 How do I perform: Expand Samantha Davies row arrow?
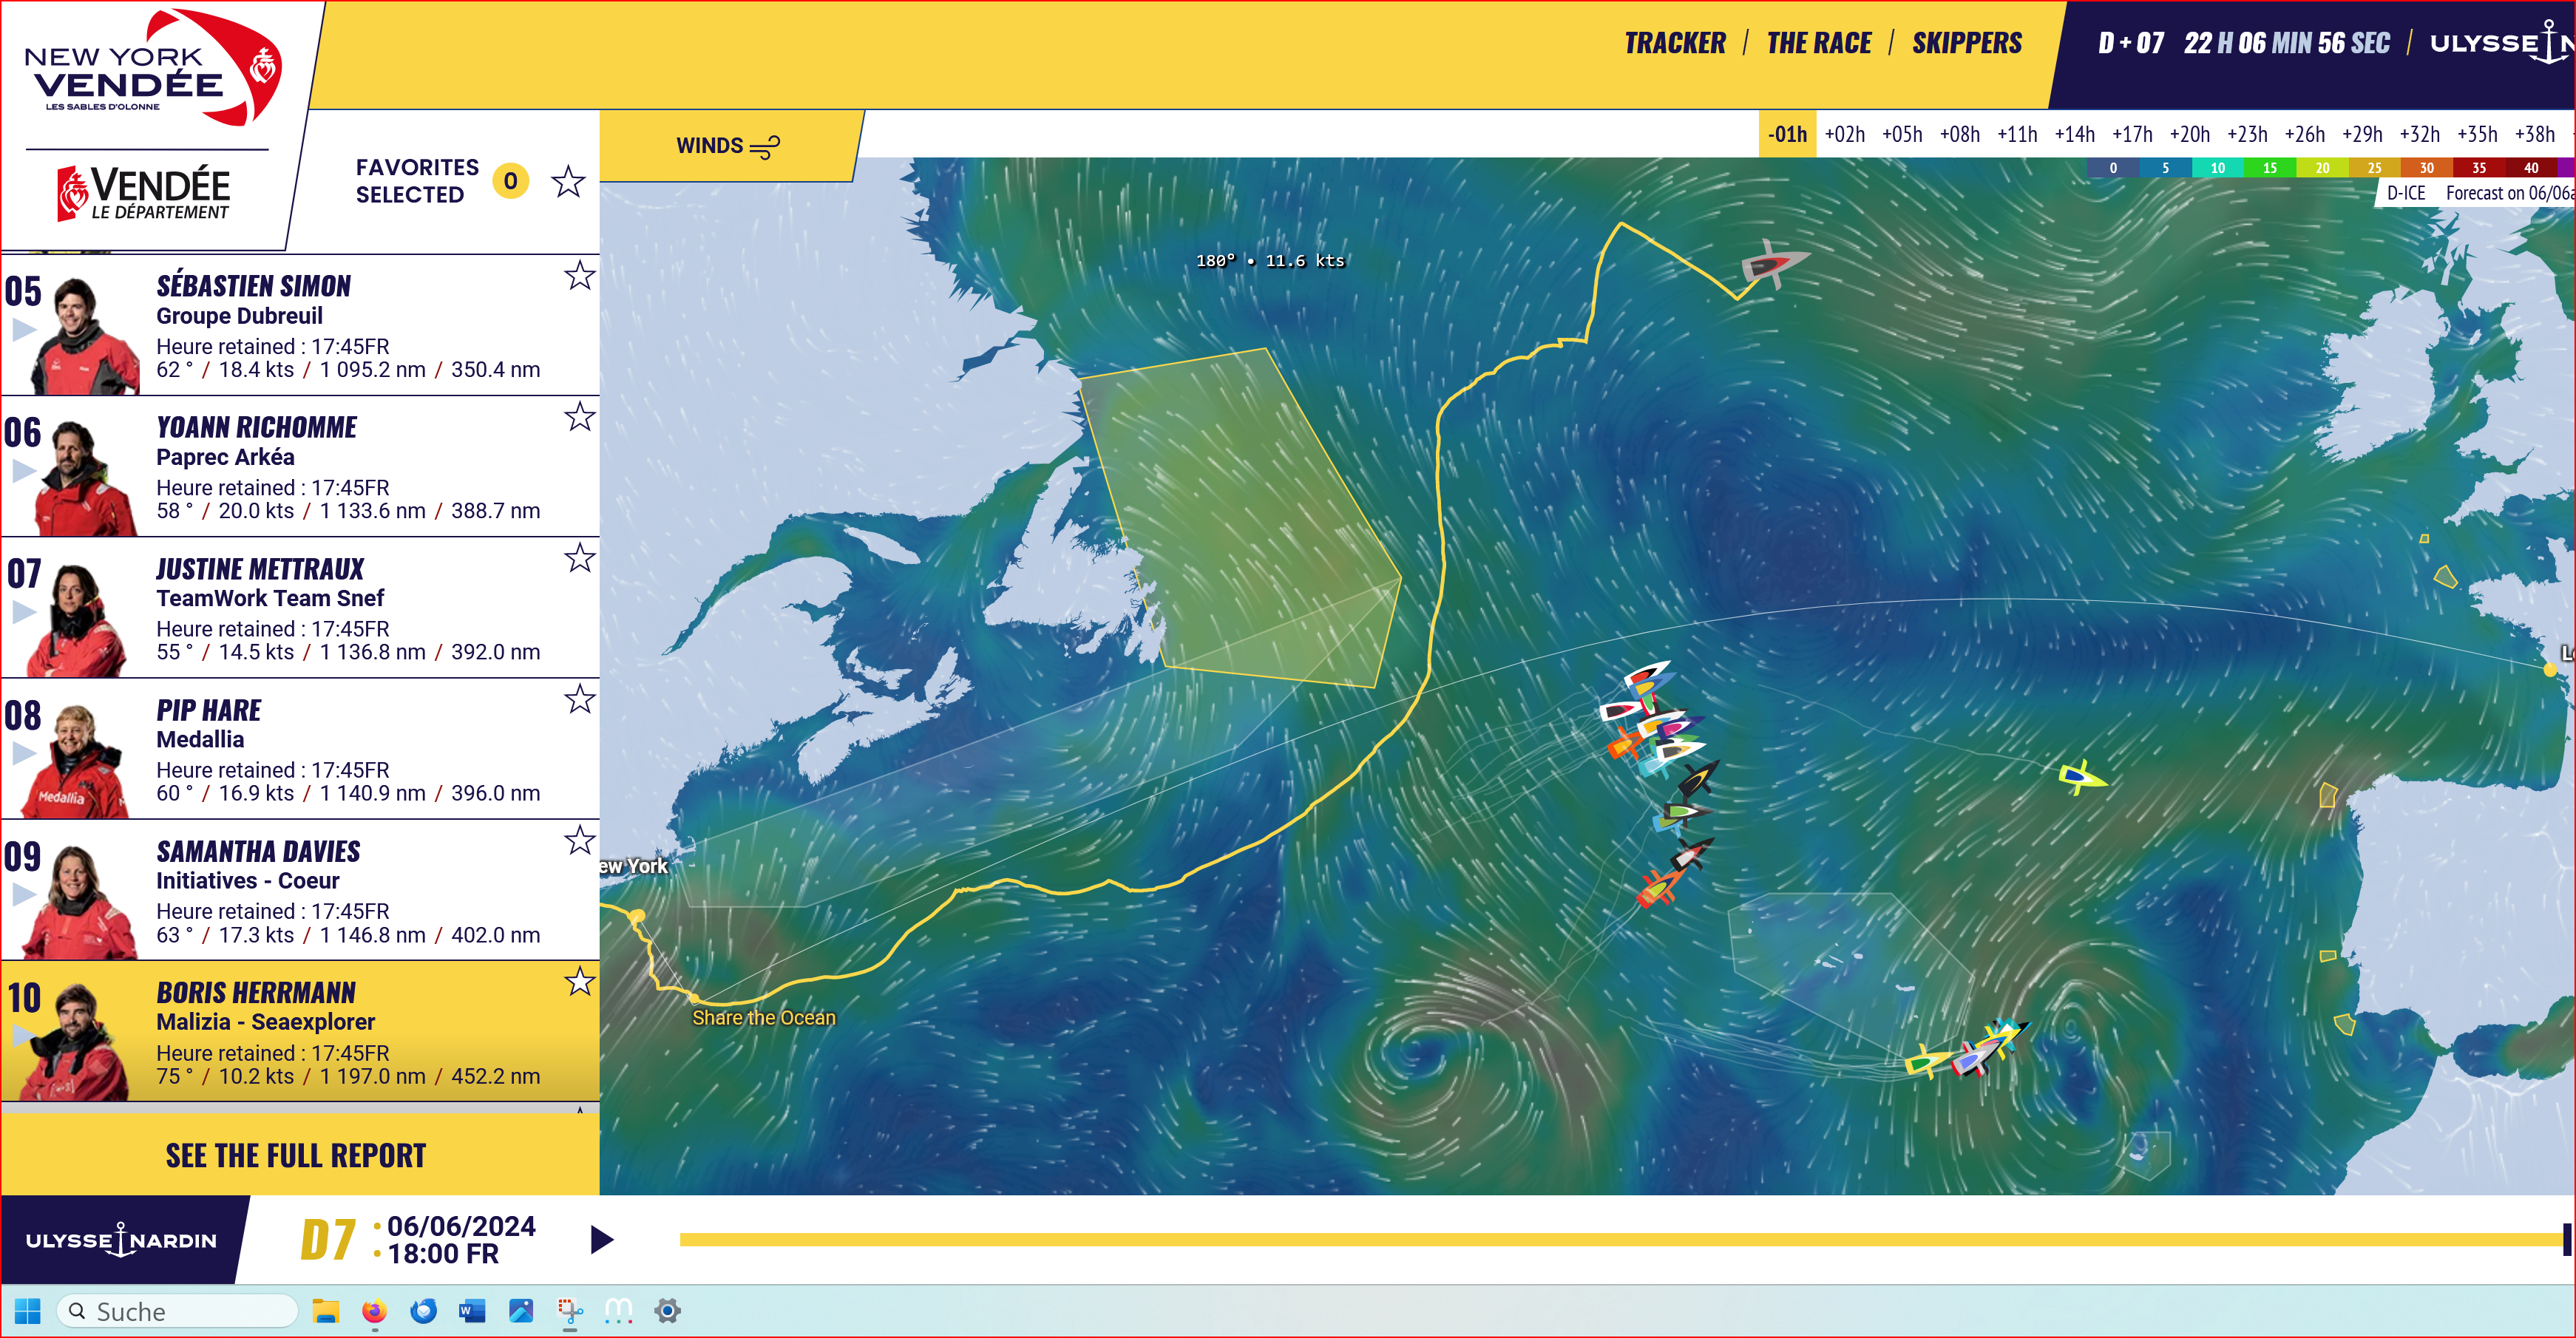(x=24, y=895)
